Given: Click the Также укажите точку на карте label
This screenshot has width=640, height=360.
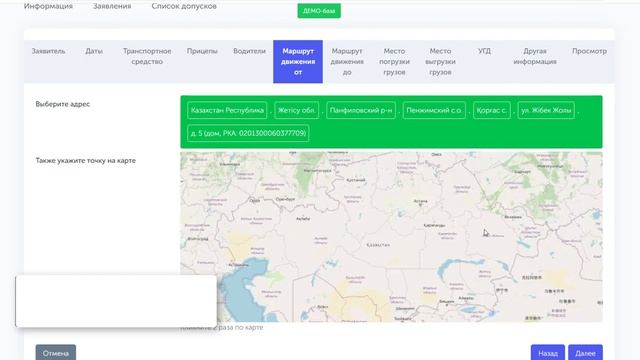Looking at the screenshot, I should point(85,160).
